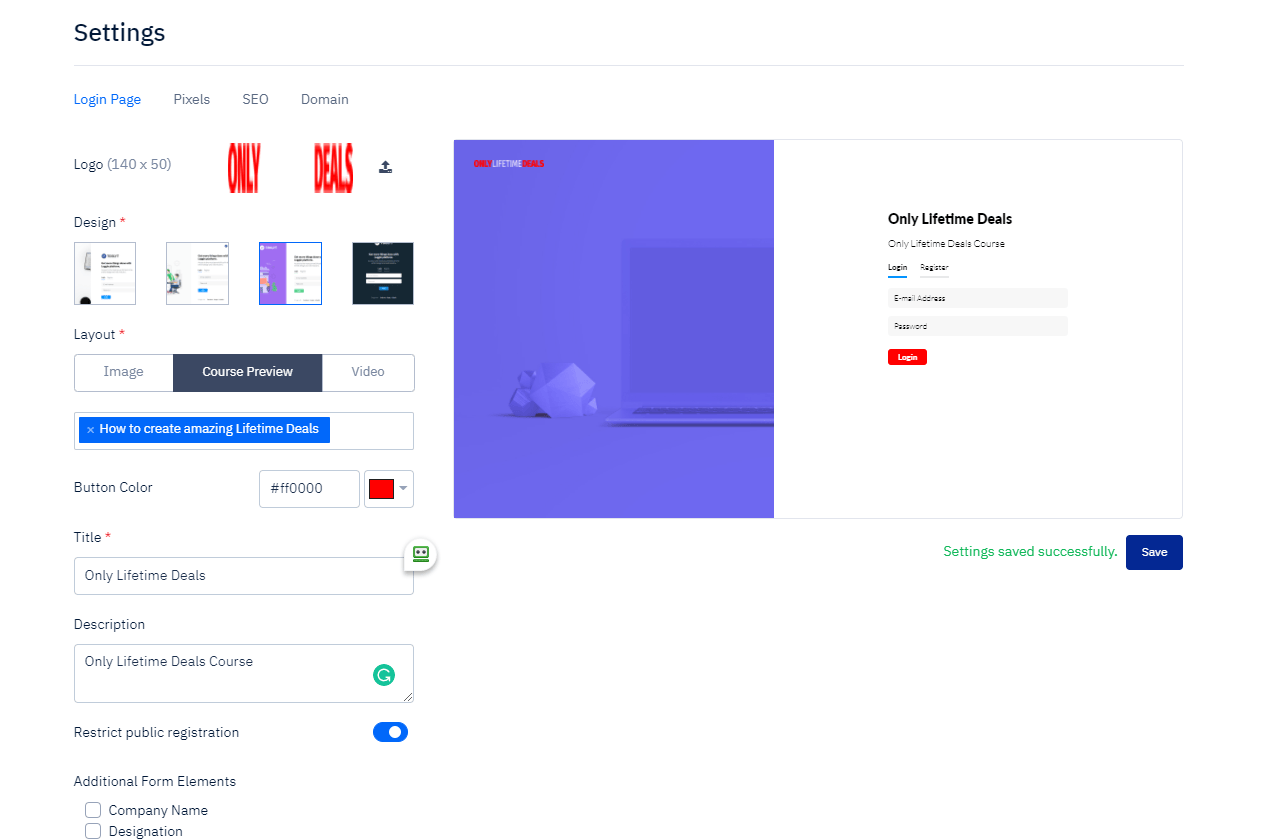Click the Grammarly icon in Description box

384,675
